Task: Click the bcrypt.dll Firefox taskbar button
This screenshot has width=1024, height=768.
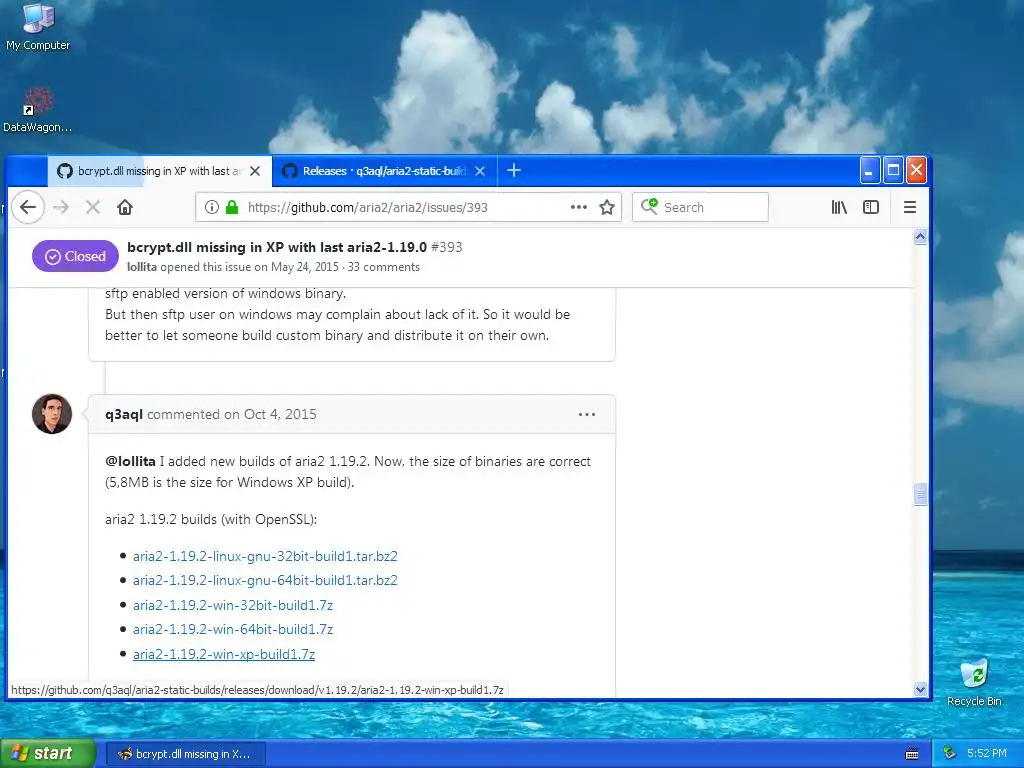Action: point(185,754)
